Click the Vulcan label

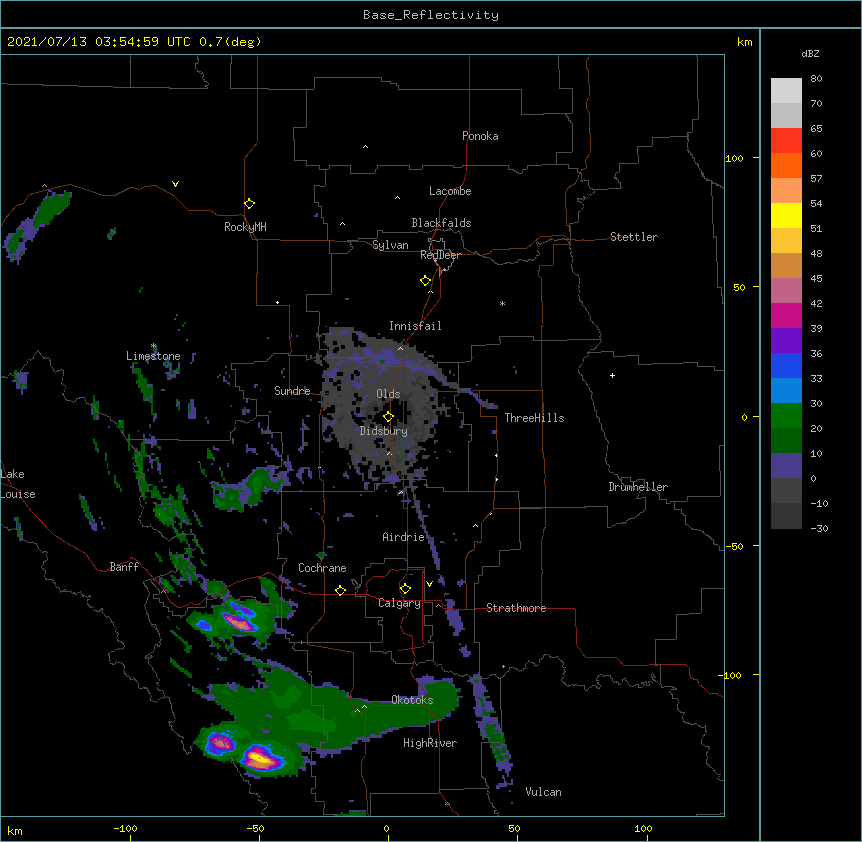coord(543,792)
